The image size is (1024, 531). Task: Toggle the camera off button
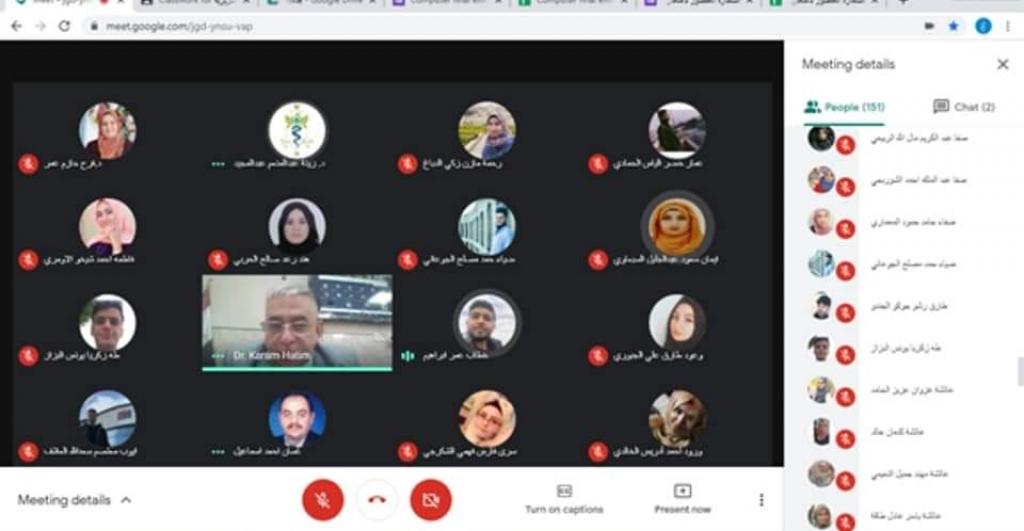[x=430, y=500]
